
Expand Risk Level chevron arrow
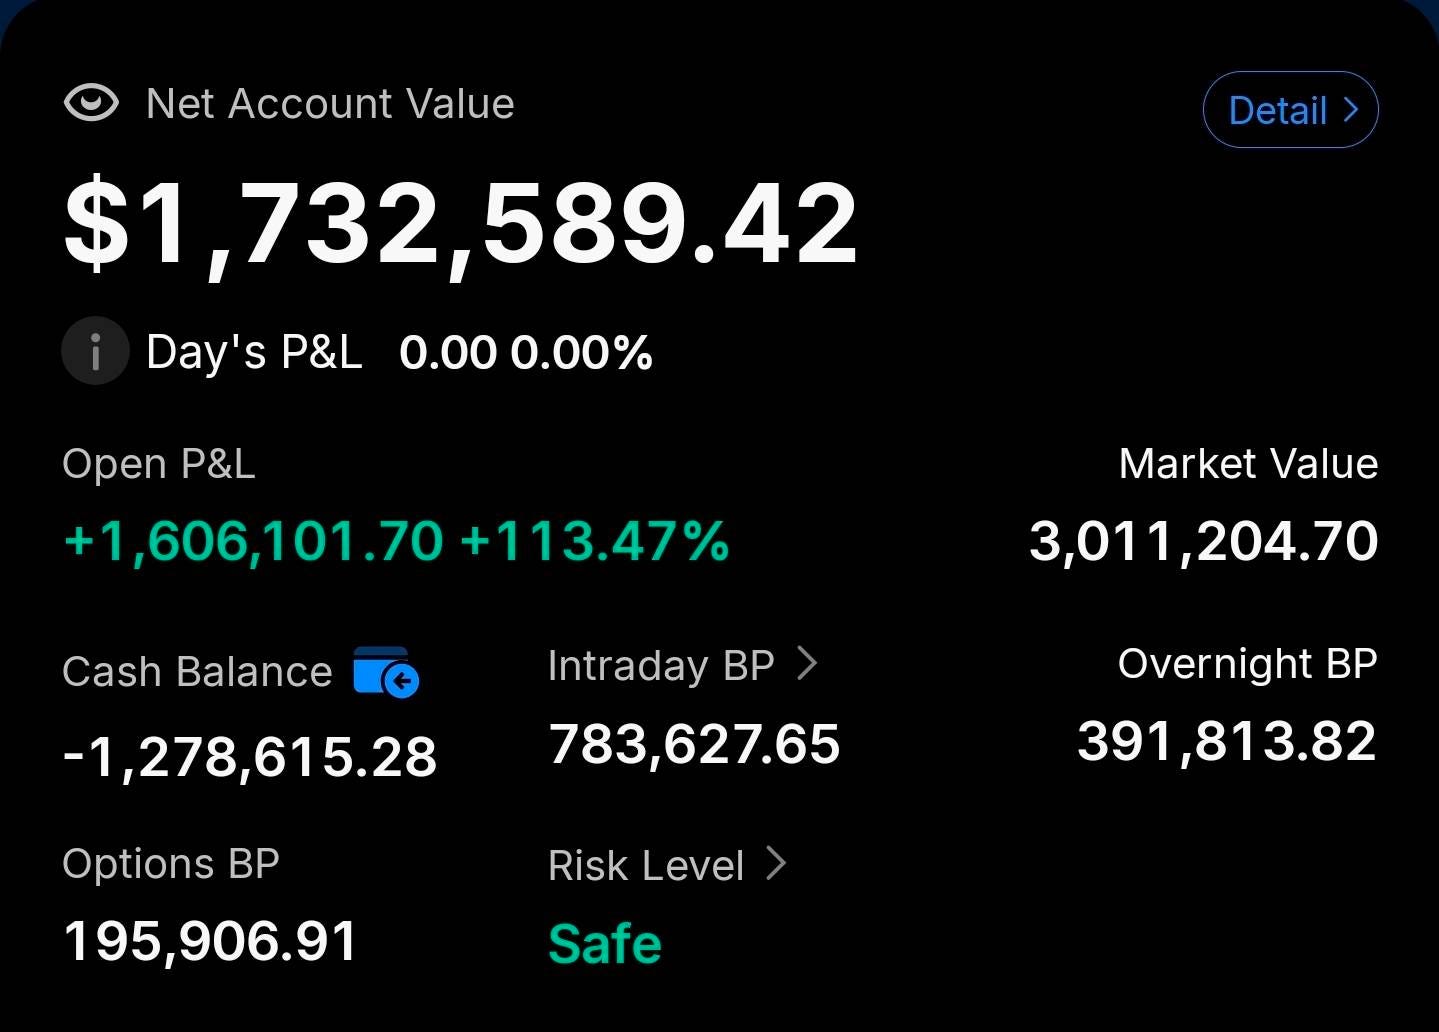776,863
